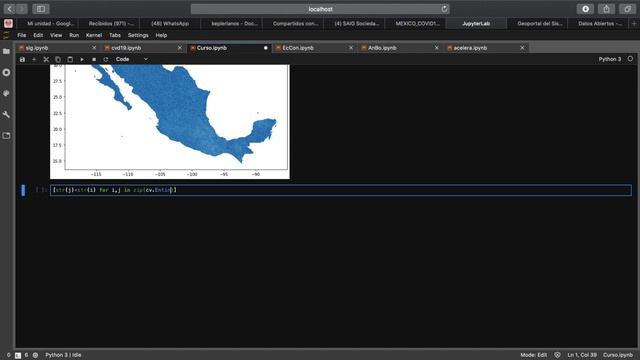Interrupt the kernel with the stop icon
This screenshot has width=640, height=360.
(94, 59)
